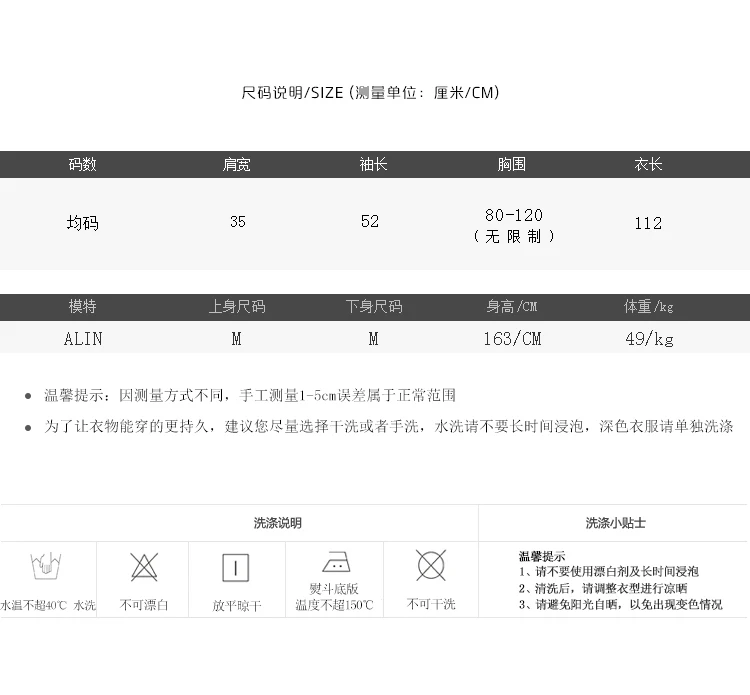Click the 均码 size cell
This screenshot has height=695, width=750.
coord(82,223)
